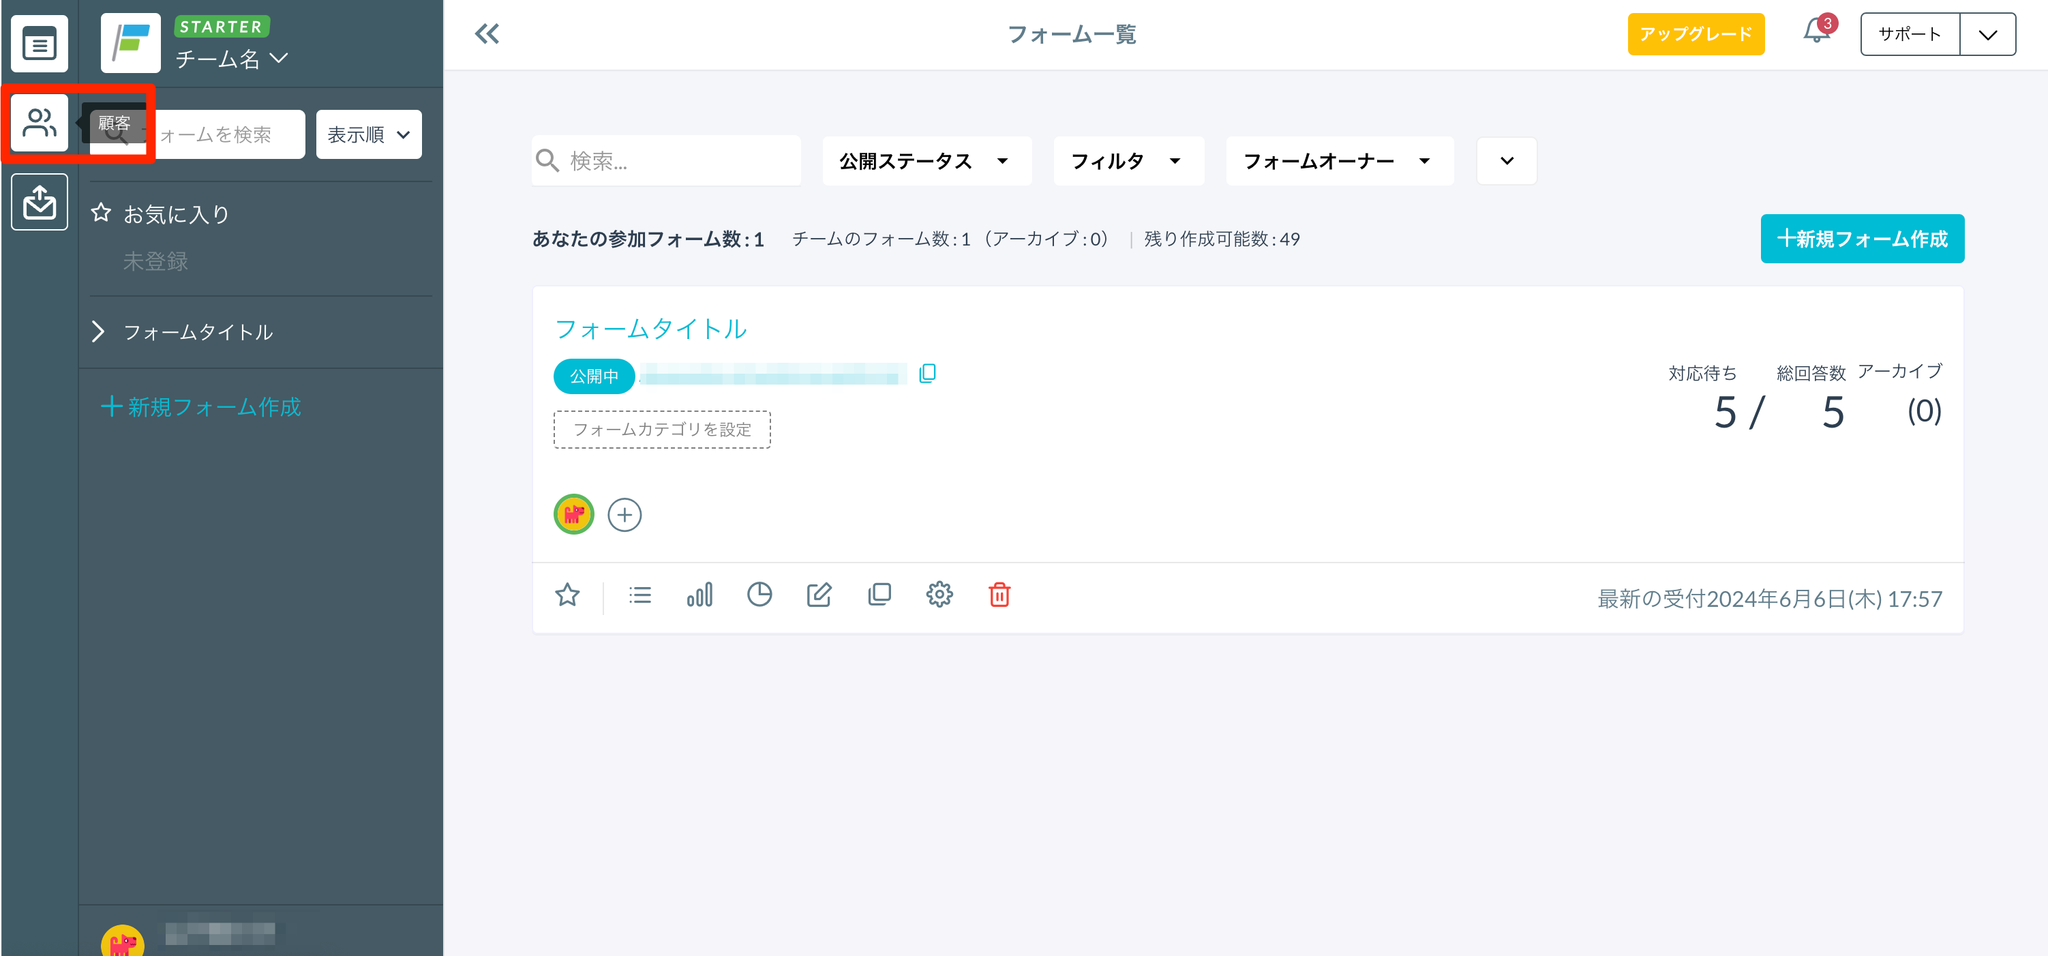Click the blue 新規フォーム作成 button
Viewport: 2048px width, 956px height.
click(x=1863, y=239)
